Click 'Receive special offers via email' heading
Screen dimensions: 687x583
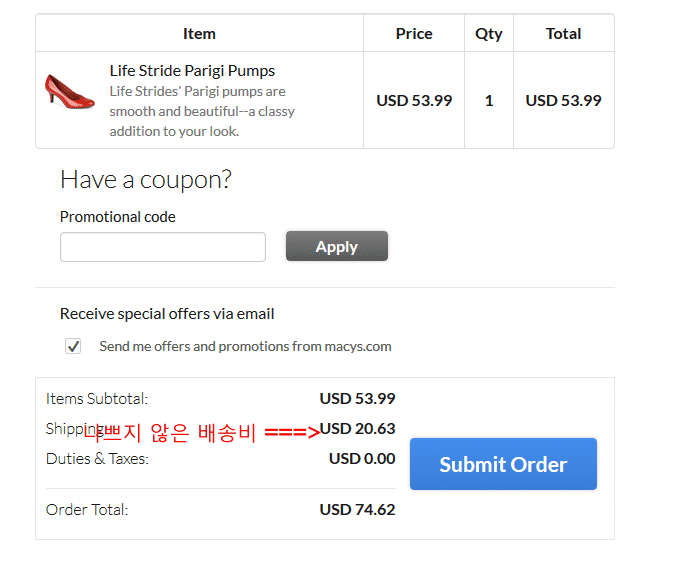tap(167, 314)
